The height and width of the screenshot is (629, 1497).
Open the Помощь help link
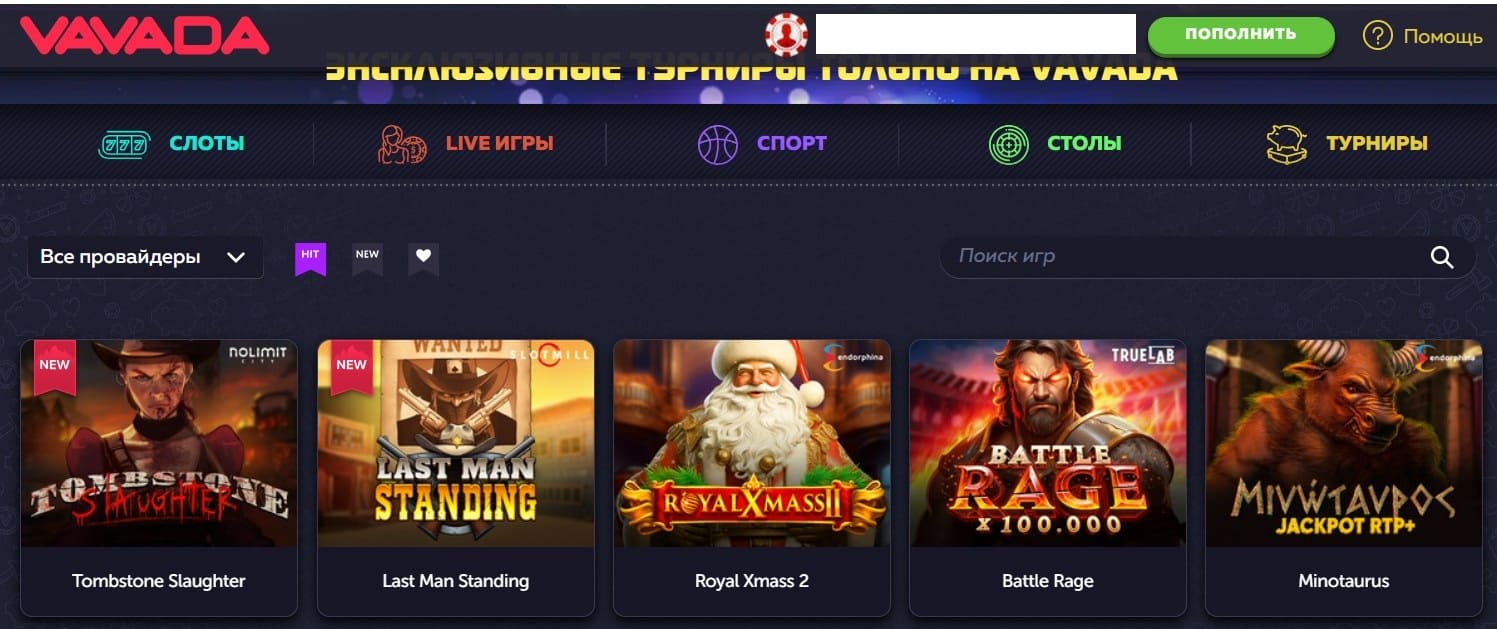click(1443, 37)
